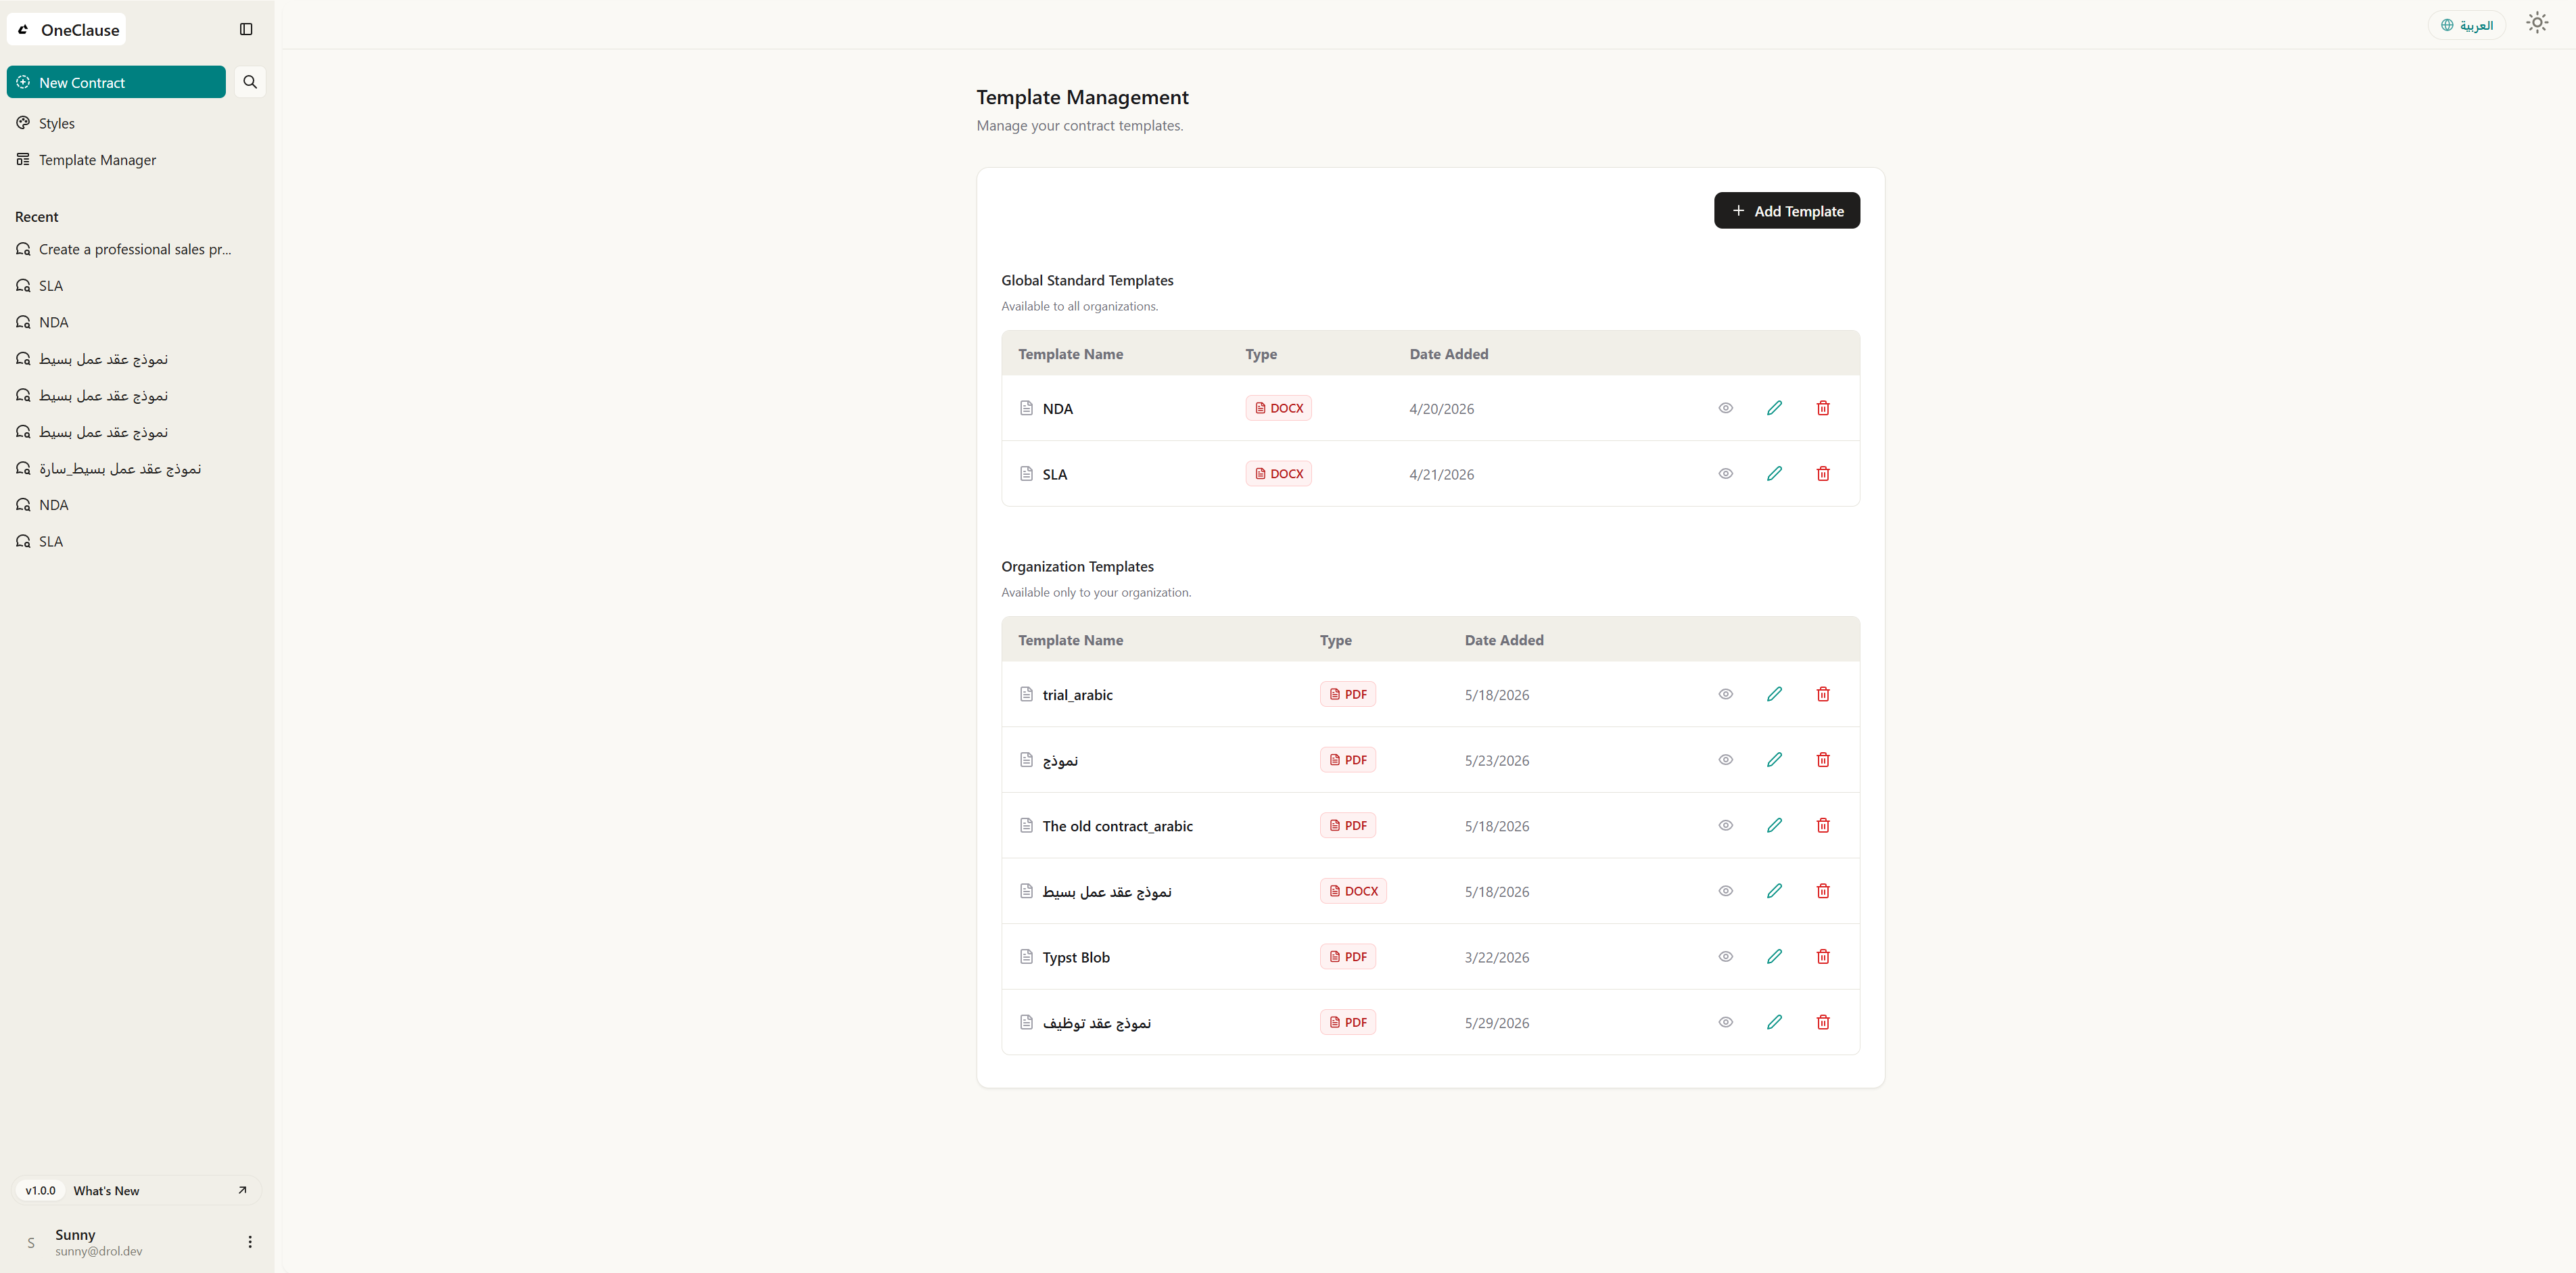The image size is (2576, 1273).
Task: Preview the نموذج عقد توظيف template
Action: [x=1725, y=1022]
